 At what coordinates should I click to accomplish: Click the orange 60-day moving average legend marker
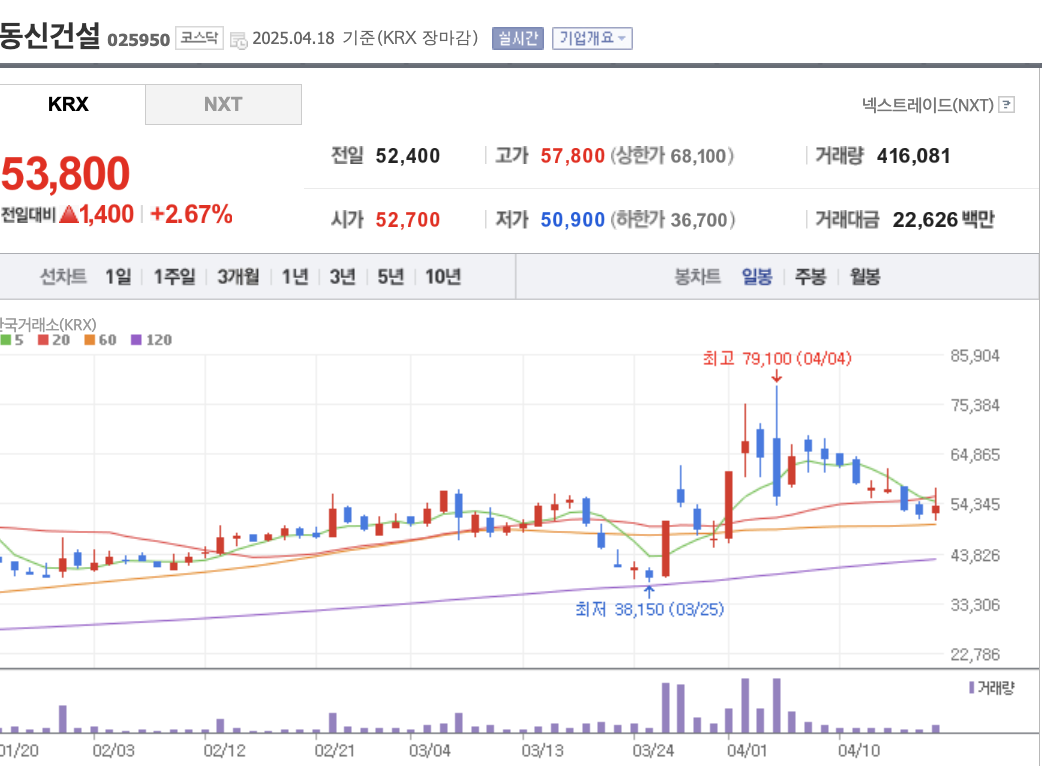pos(90,340)
